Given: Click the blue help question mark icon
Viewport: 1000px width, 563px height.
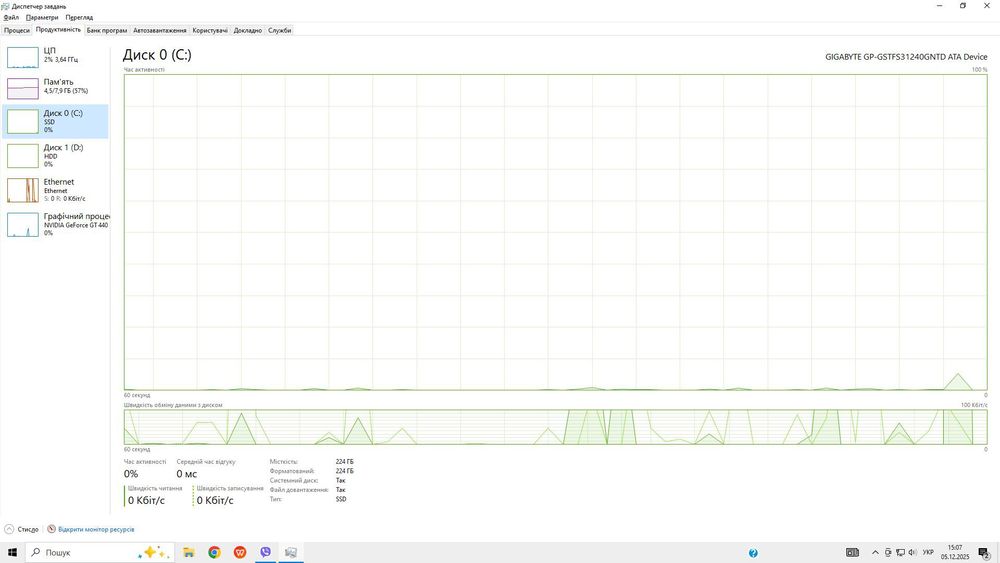Looking at the screenshot, I should pyautogui.click(x=753, y=553).
